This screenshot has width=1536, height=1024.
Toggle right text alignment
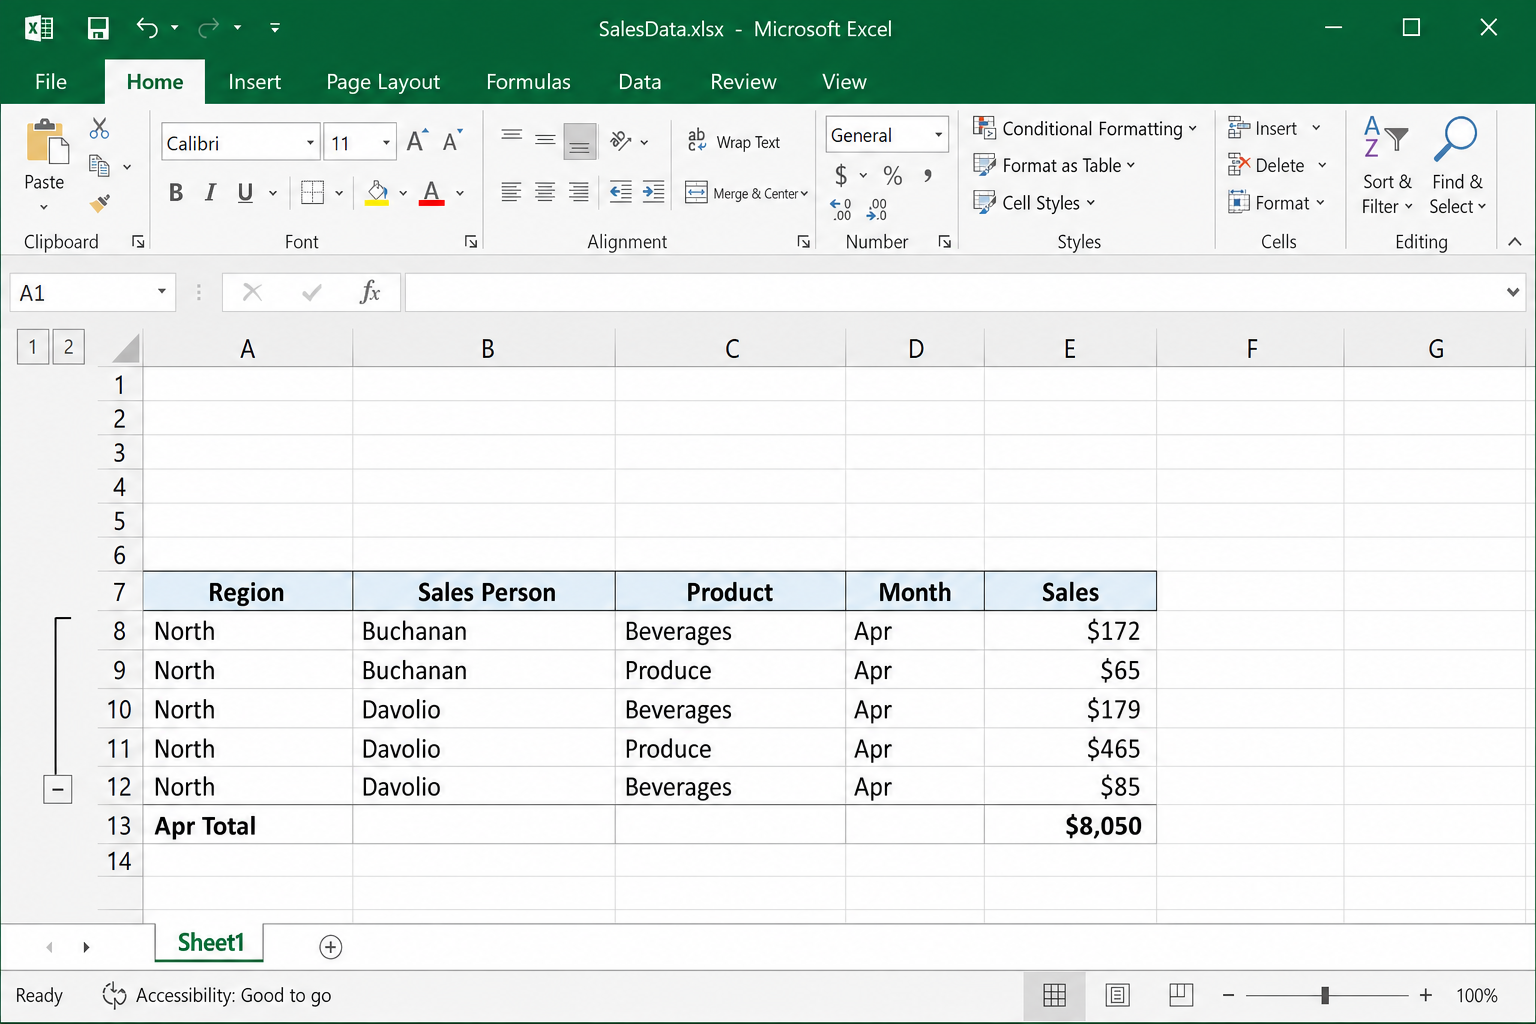coord(579,192)
